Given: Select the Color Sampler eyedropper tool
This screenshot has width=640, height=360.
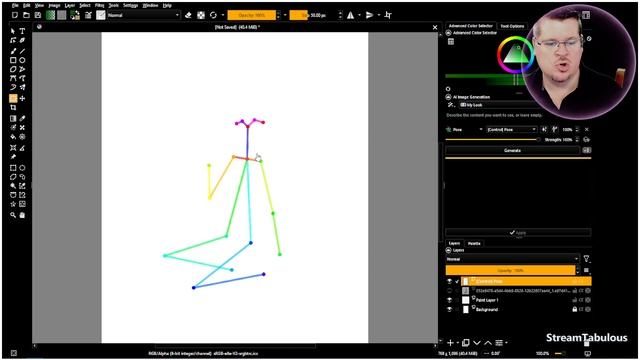Looking at the screenshot, I should [22, 118].
